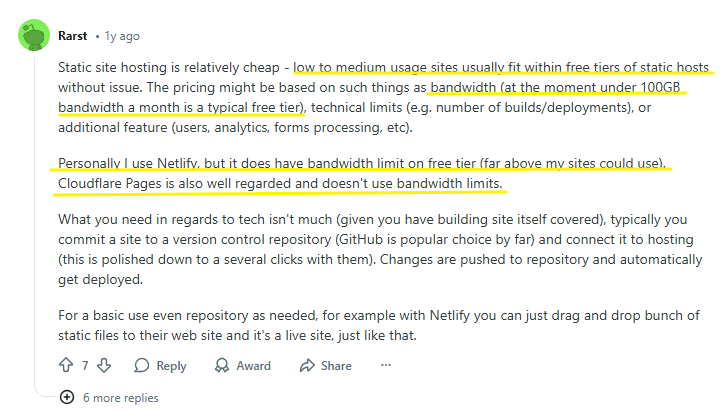Show "6 more replies" text link
The image size is (727, 419).
[x=121, y=397]
